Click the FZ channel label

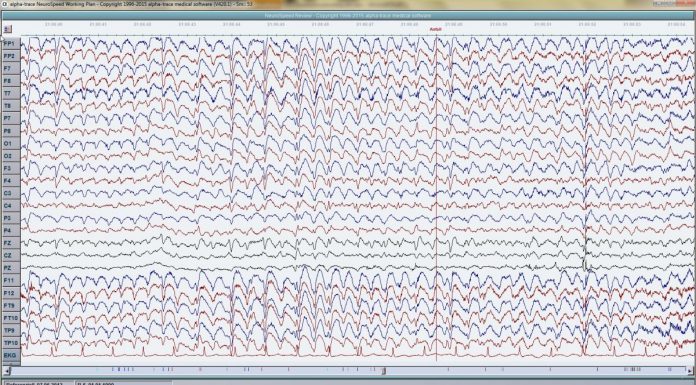click(x=11, y=243)
